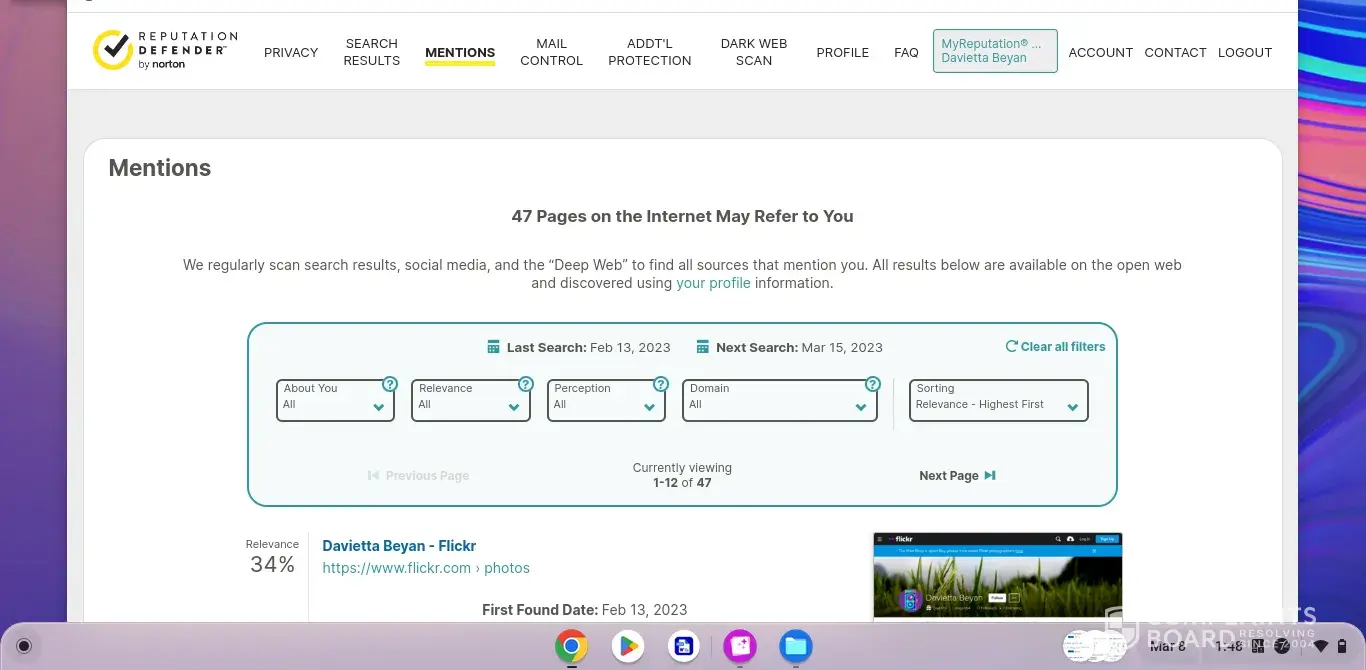This screenshot has width=1366, height=670.
Task: Follow the 'your profile' link
Action: (x=713, y=283)
